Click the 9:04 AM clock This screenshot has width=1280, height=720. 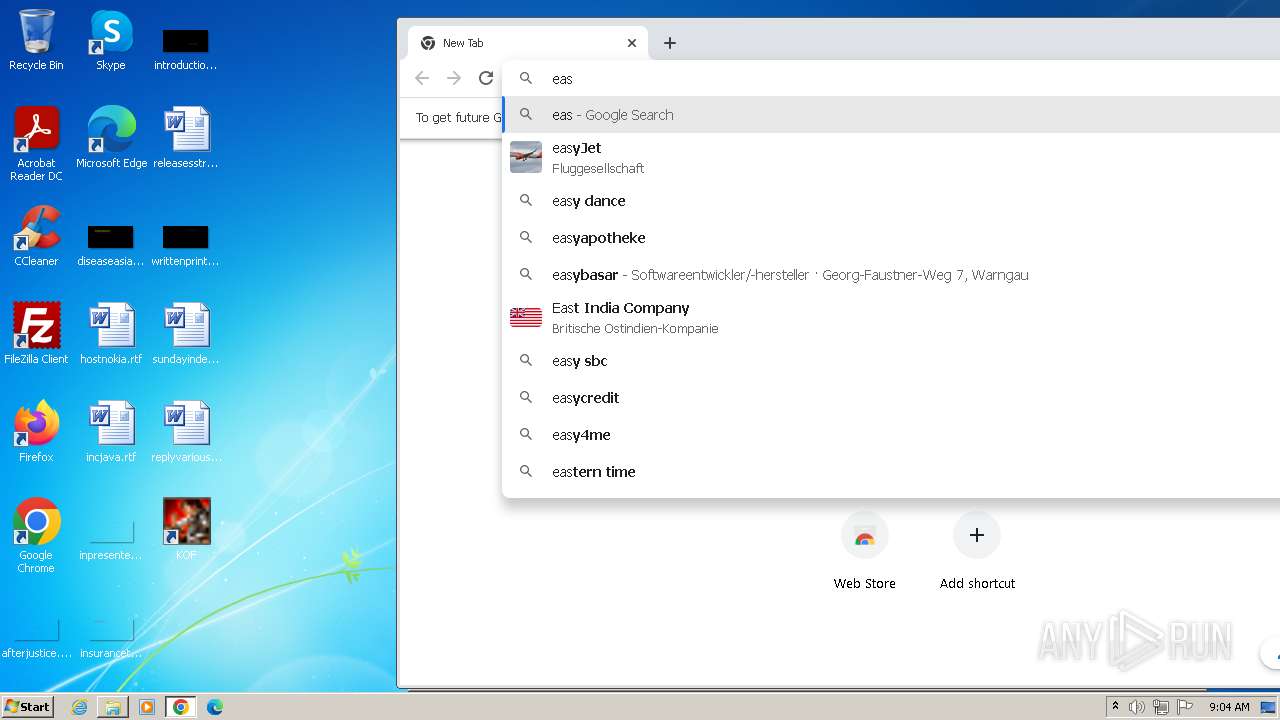(1229, 707)
